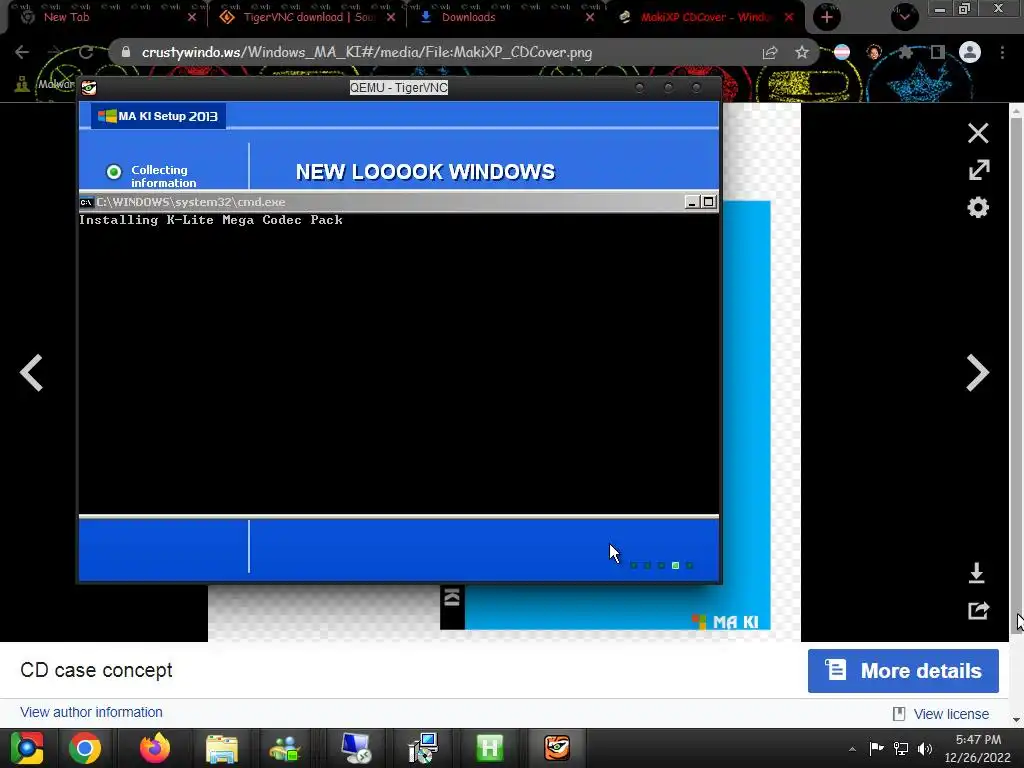
Task: Open the green H taskbar app
Action: point(490,748)
